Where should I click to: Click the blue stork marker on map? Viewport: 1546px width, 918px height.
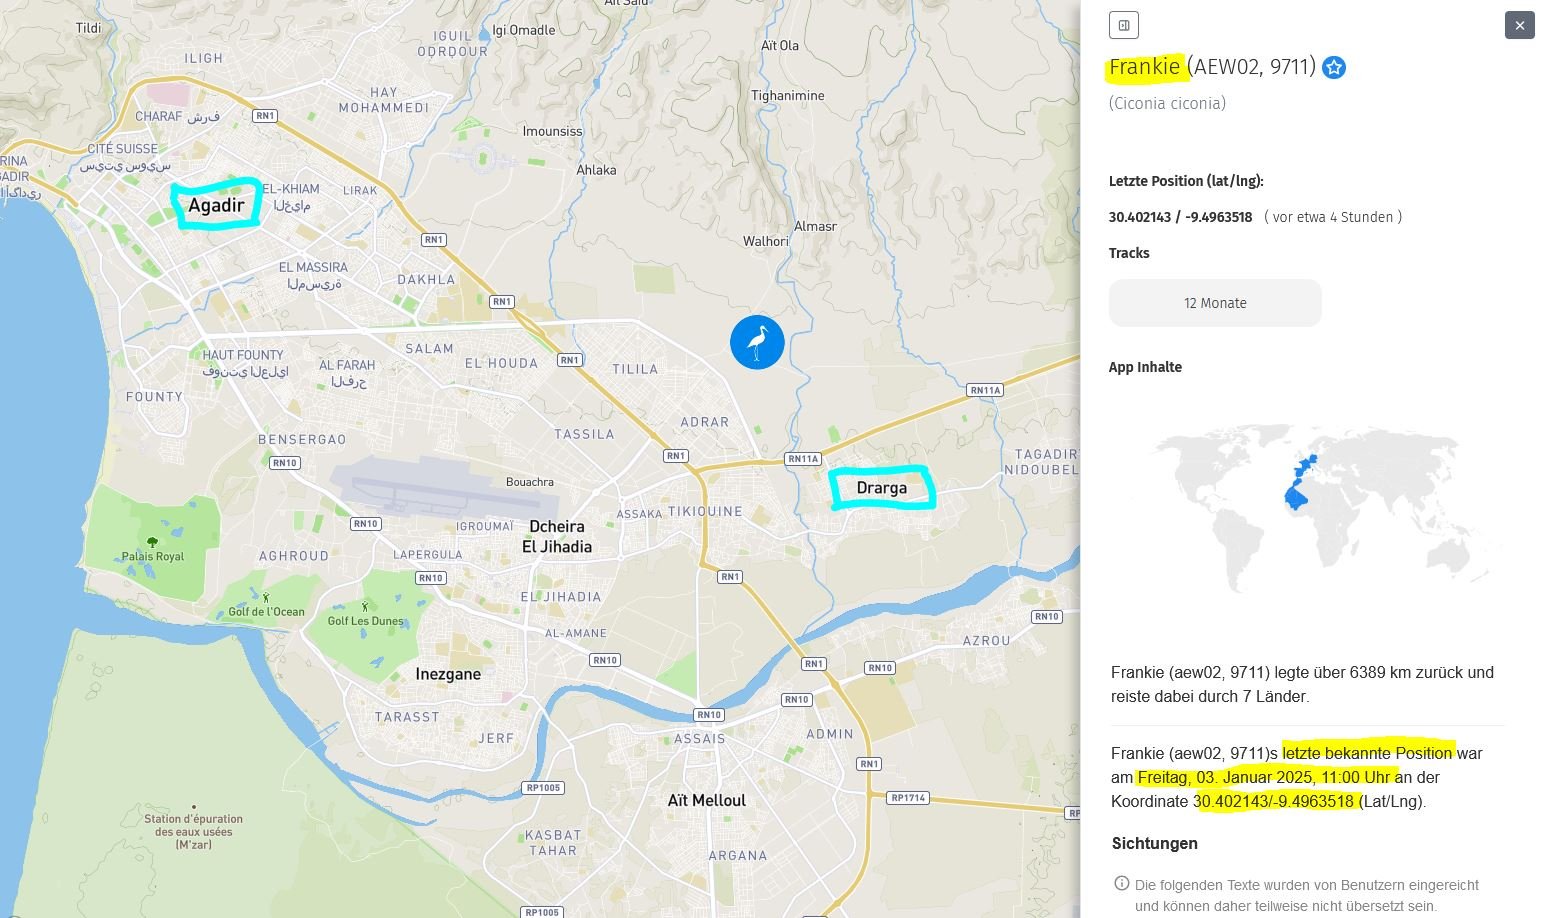pos(757,342)
